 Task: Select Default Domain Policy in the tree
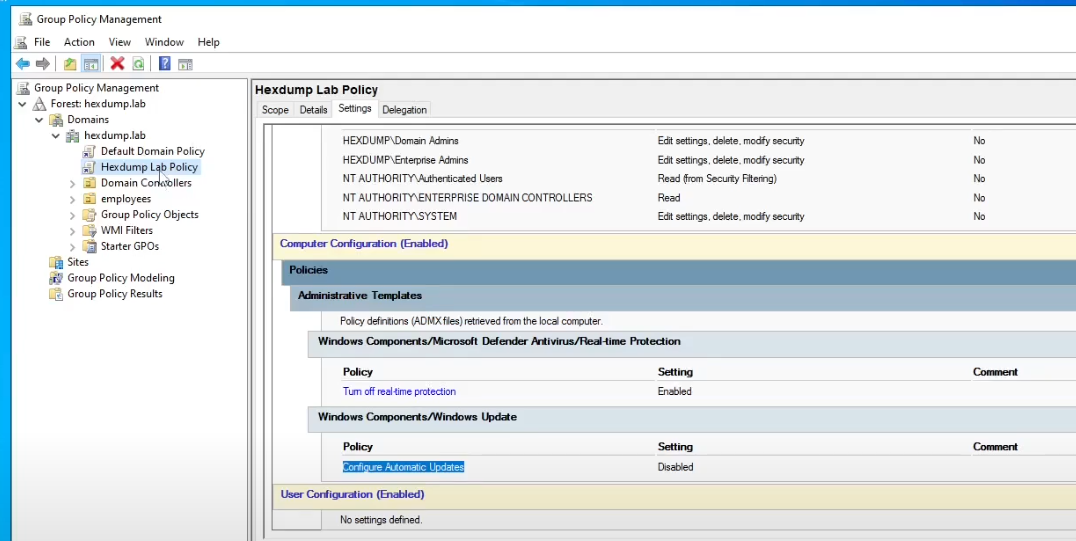152,151
